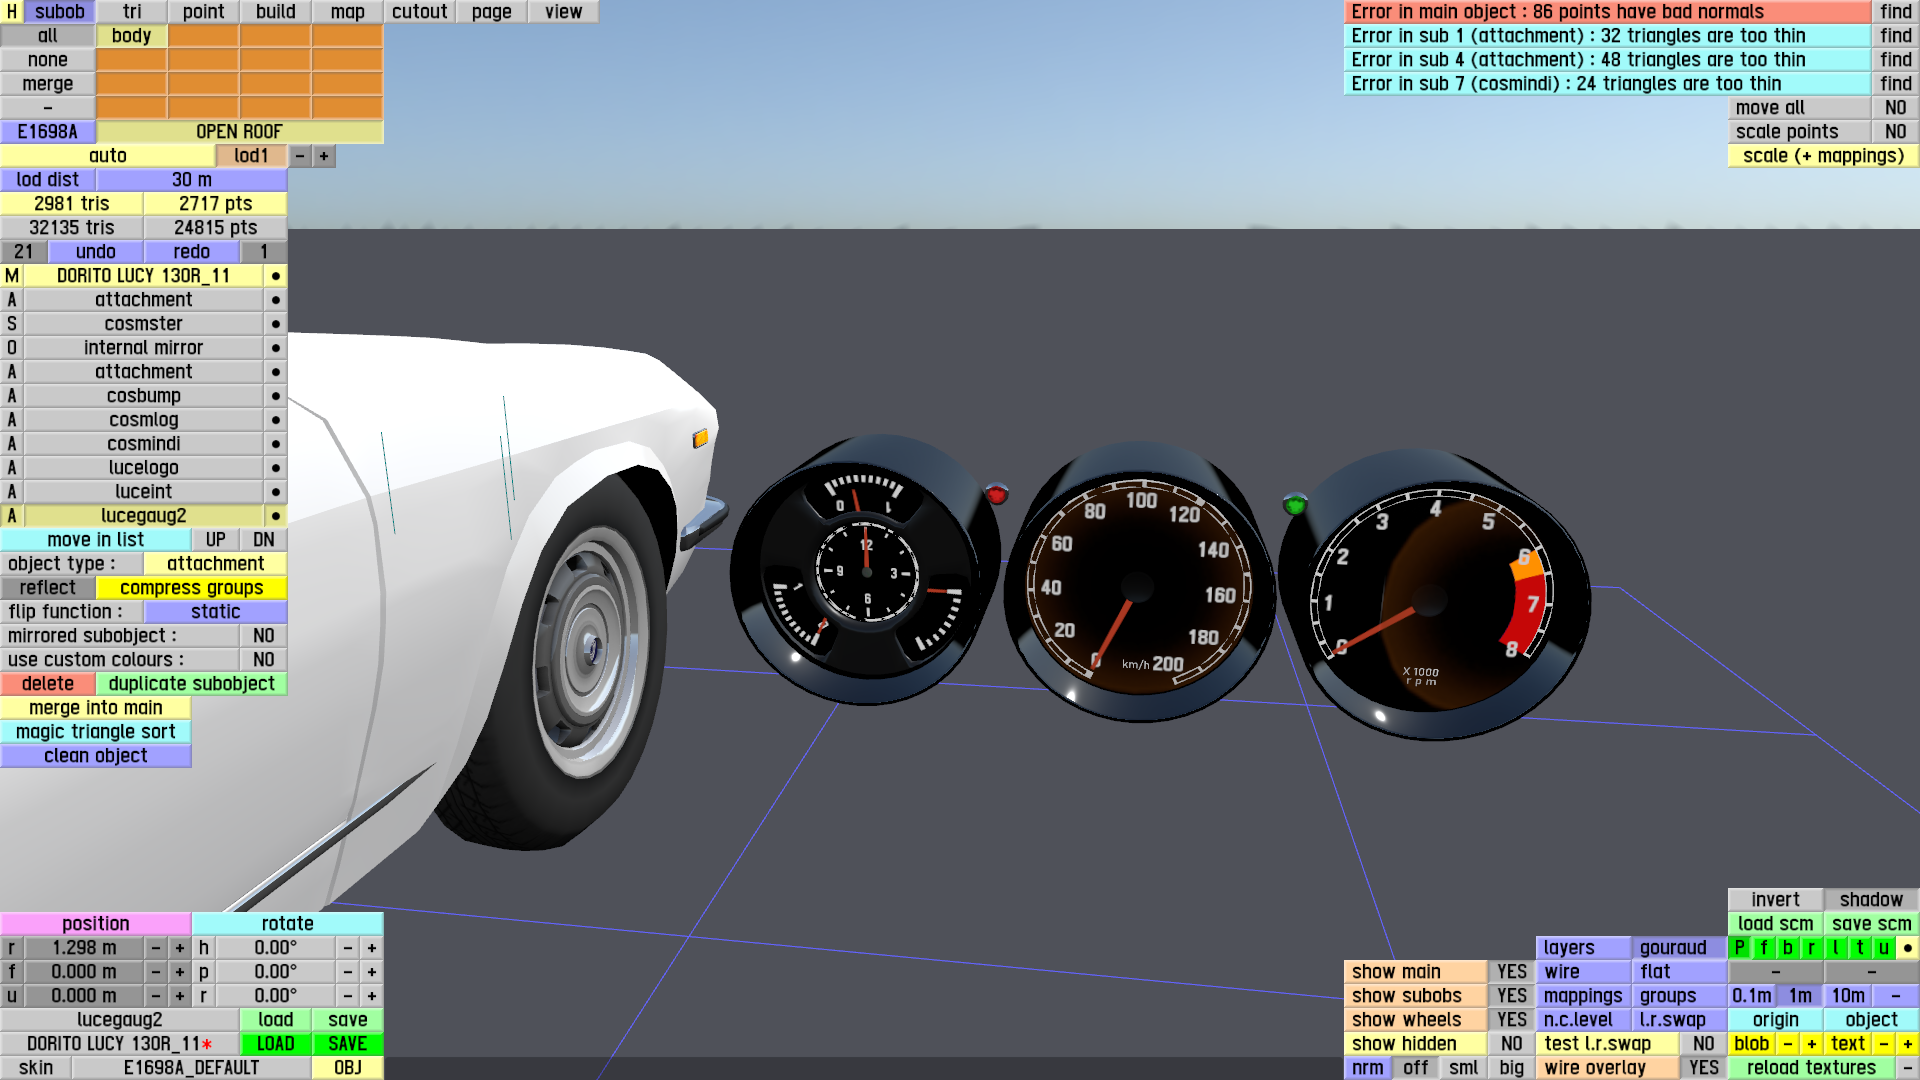Image resolution: width=1920 pixels, height=1080 pixels.
Task: Toggle show hidden NO
Action: coord(1511,1044)
